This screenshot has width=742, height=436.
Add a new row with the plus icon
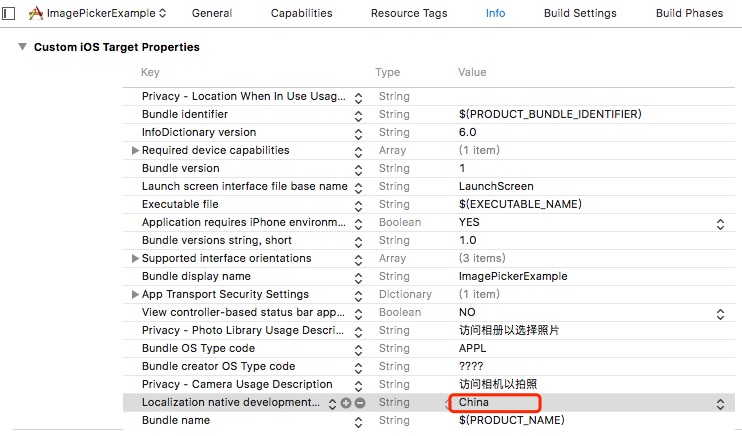tap(346, 403)
